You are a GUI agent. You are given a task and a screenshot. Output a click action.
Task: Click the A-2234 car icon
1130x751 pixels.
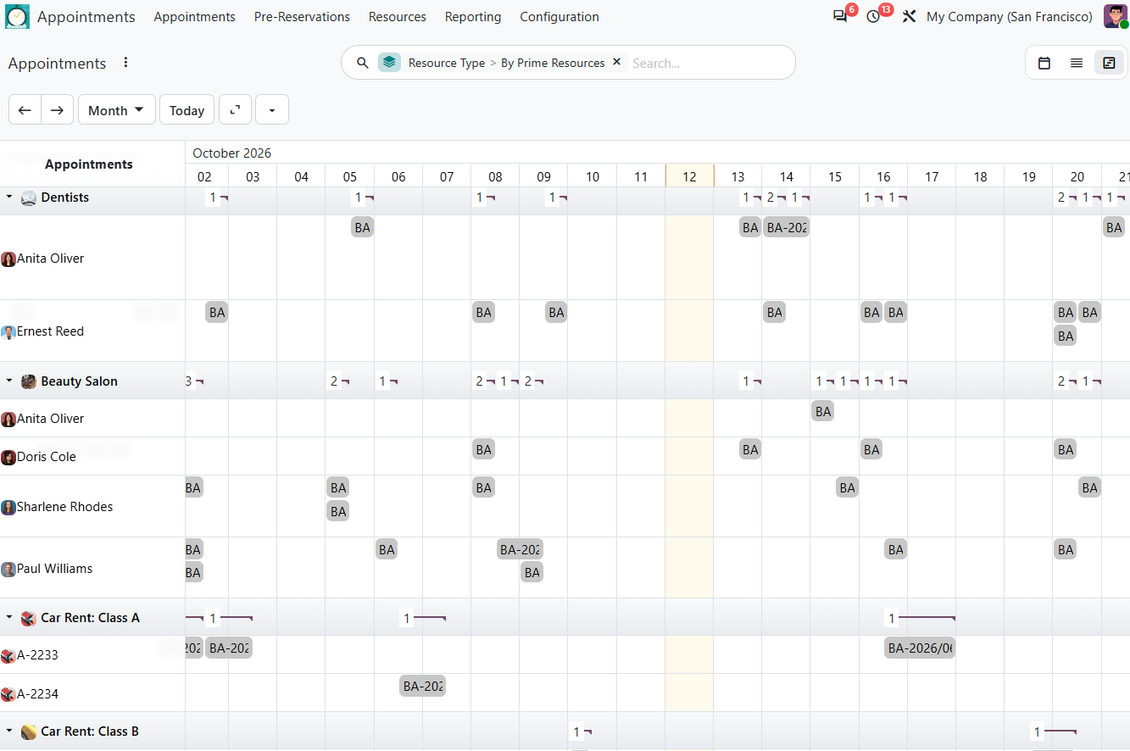8,694
